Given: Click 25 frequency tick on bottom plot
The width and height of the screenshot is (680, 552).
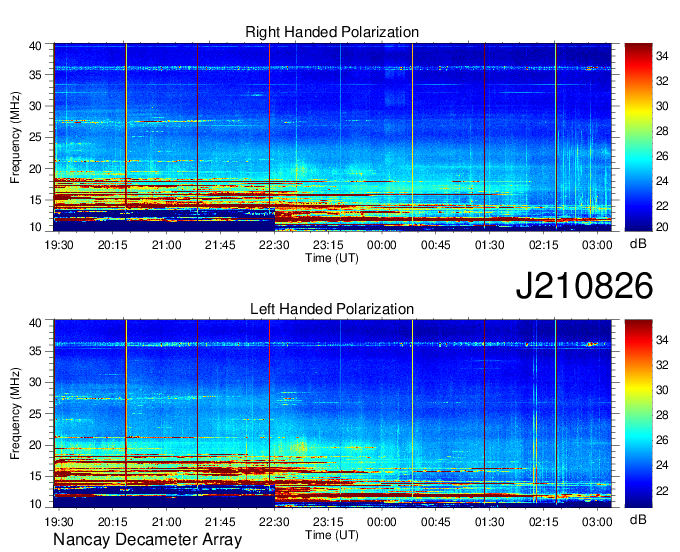Looking at the screenshot, I should coord(36,414).
